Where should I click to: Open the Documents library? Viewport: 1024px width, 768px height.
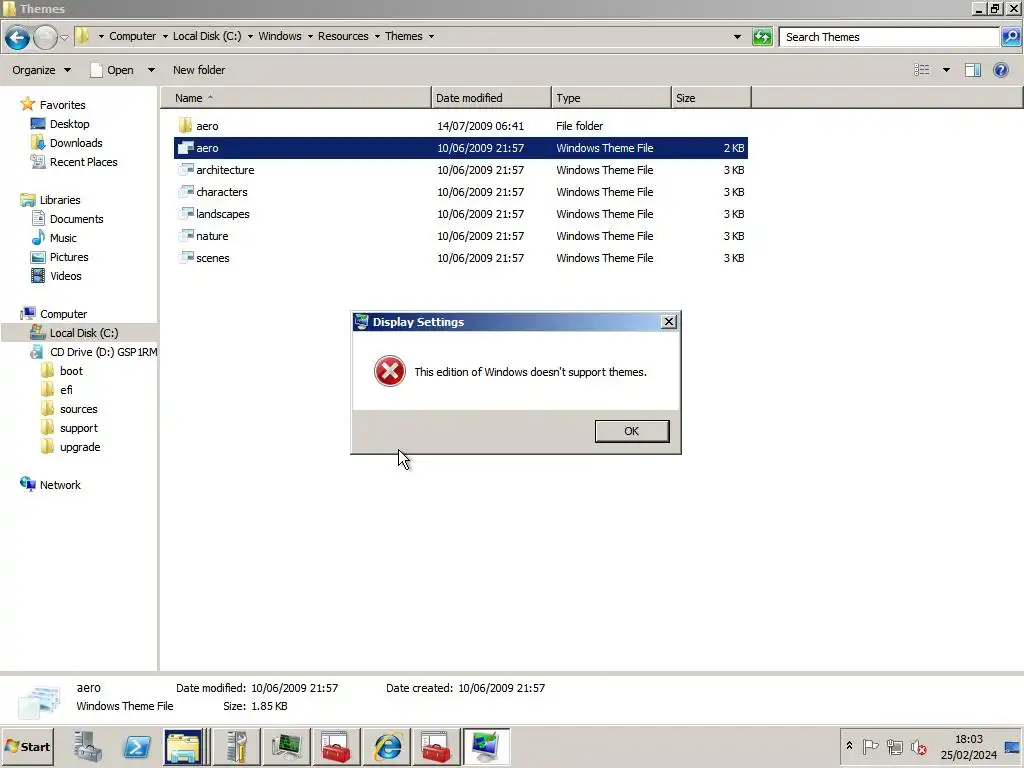67,219
